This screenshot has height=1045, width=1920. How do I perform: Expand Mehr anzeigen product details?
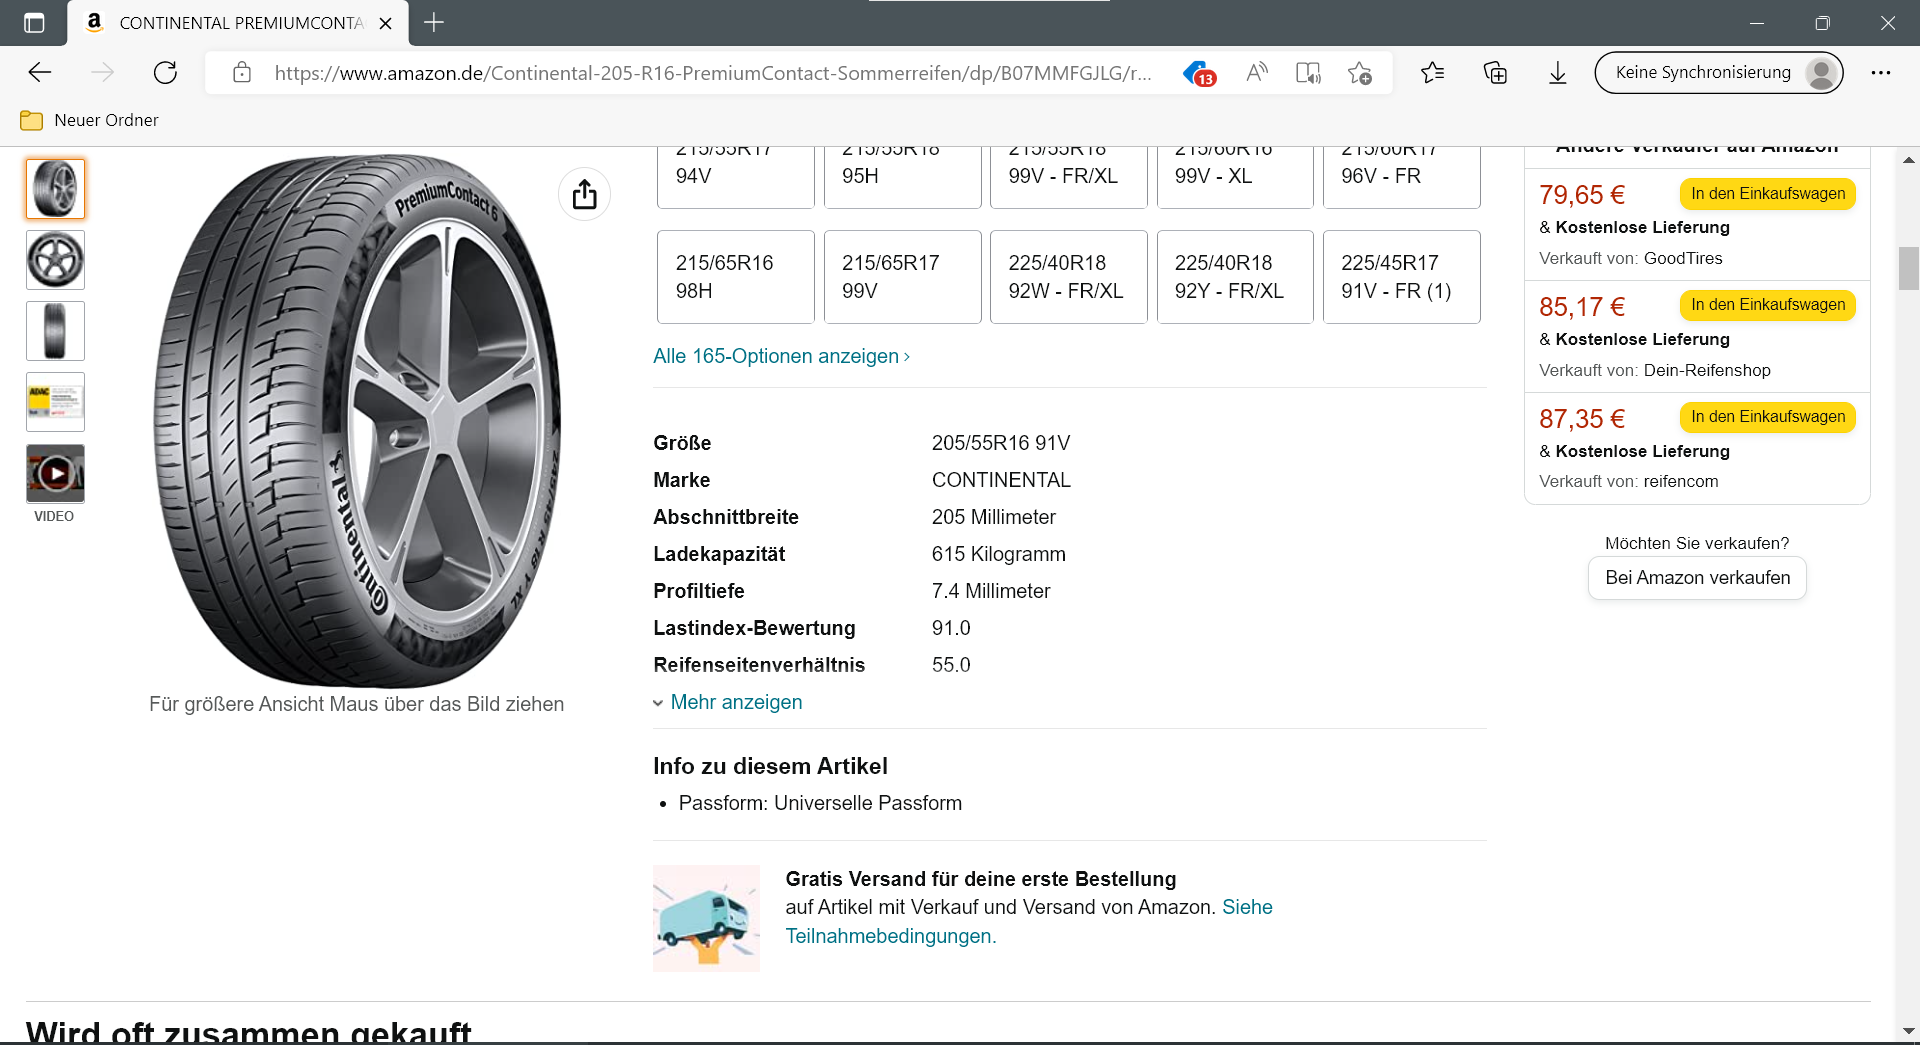(735, 702)
